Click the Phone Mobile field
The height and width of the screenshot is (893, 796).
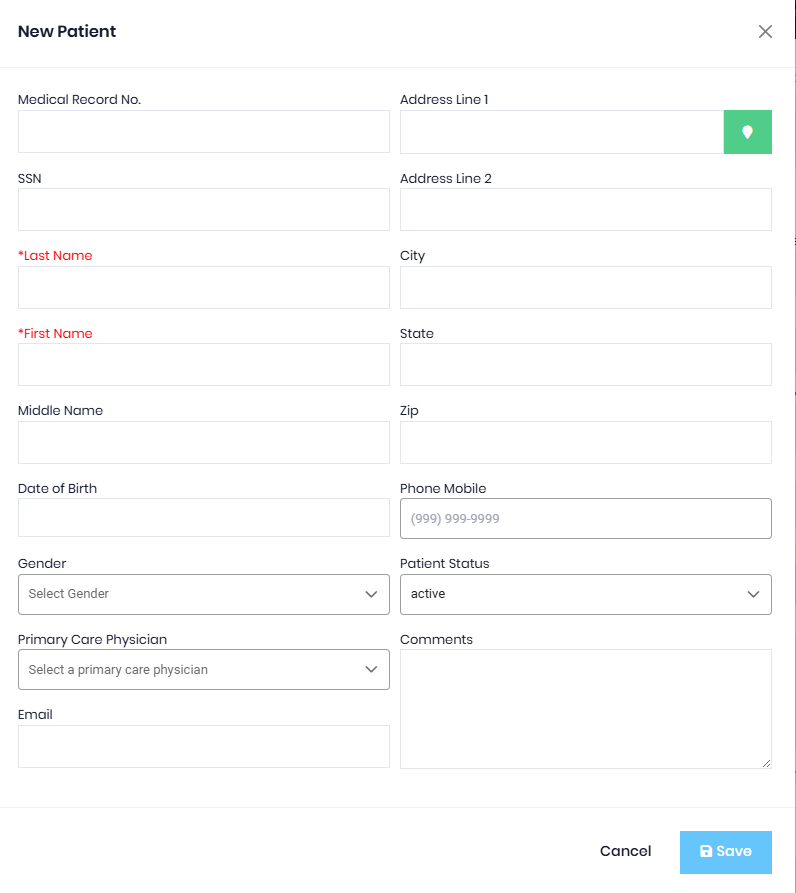(x=586, y=519)
